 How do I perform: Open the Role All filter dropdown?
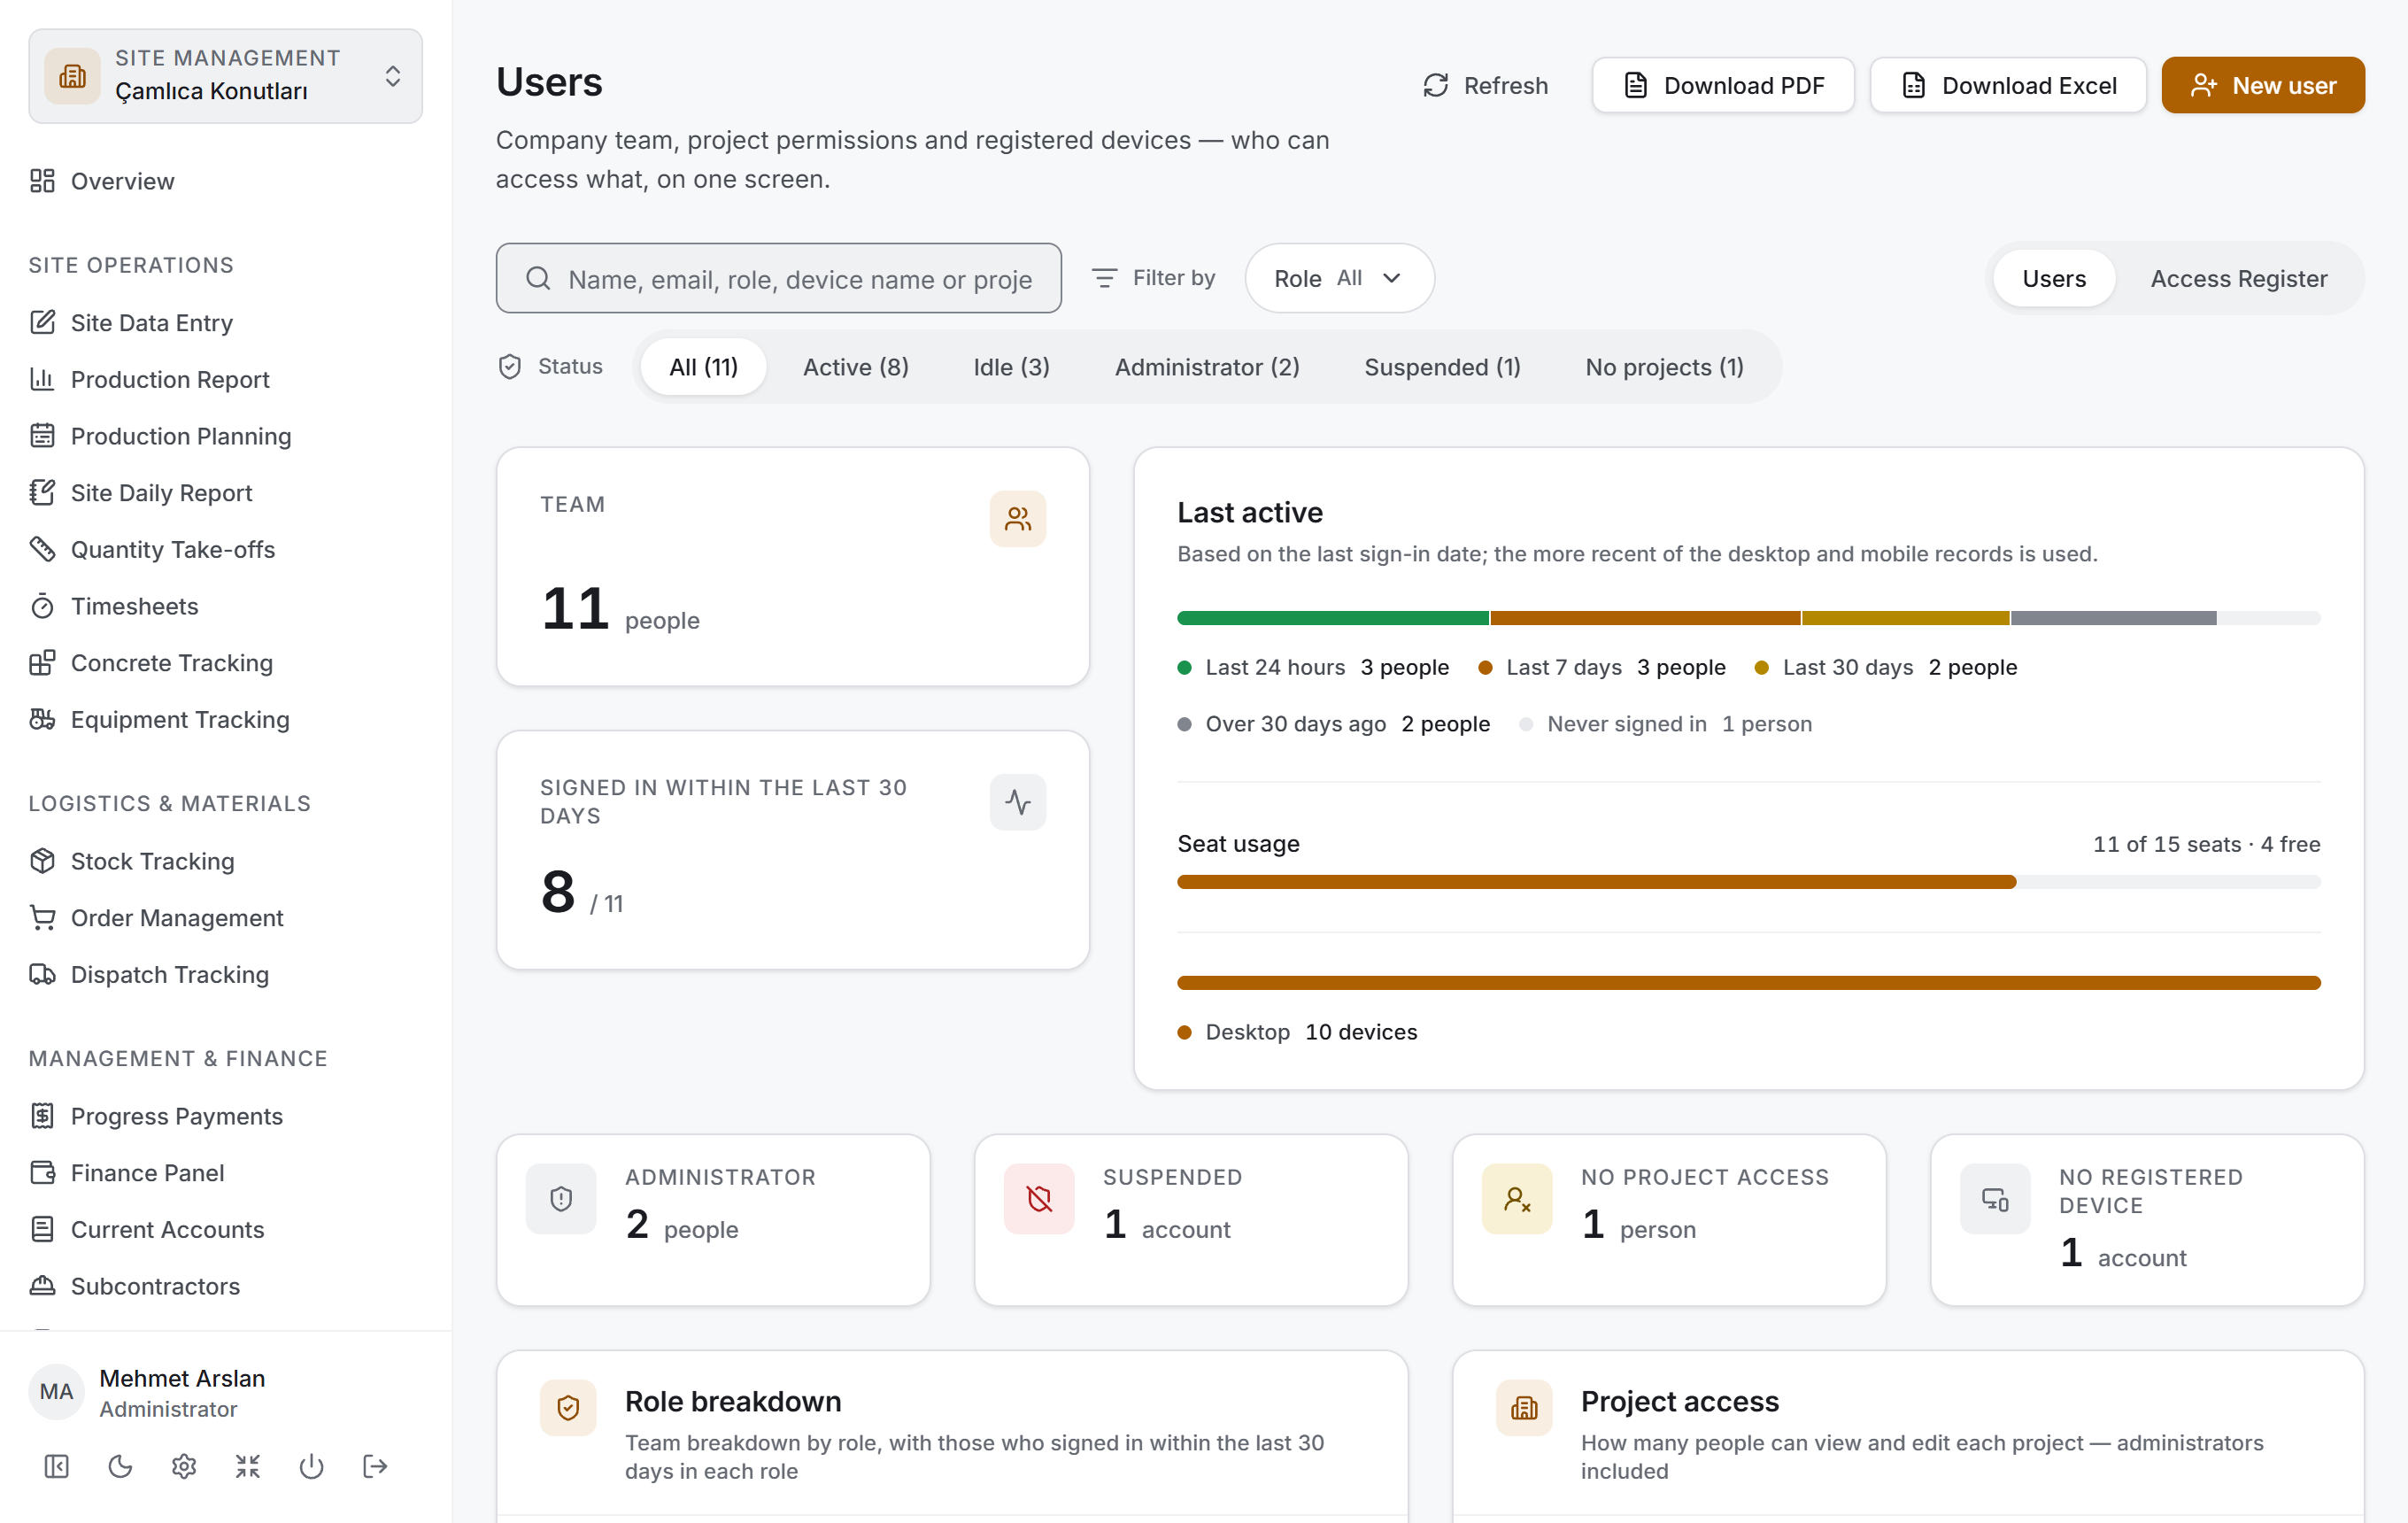[1339, 278]
